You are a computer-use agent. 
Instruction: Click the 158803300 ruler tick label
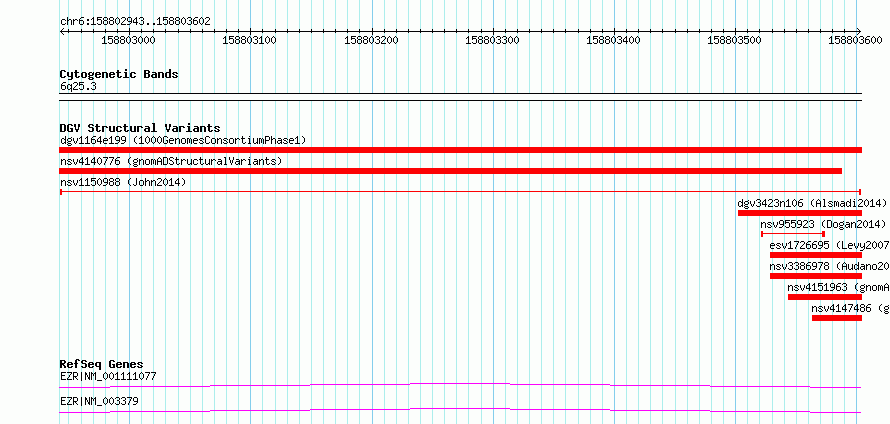(492, 40)
